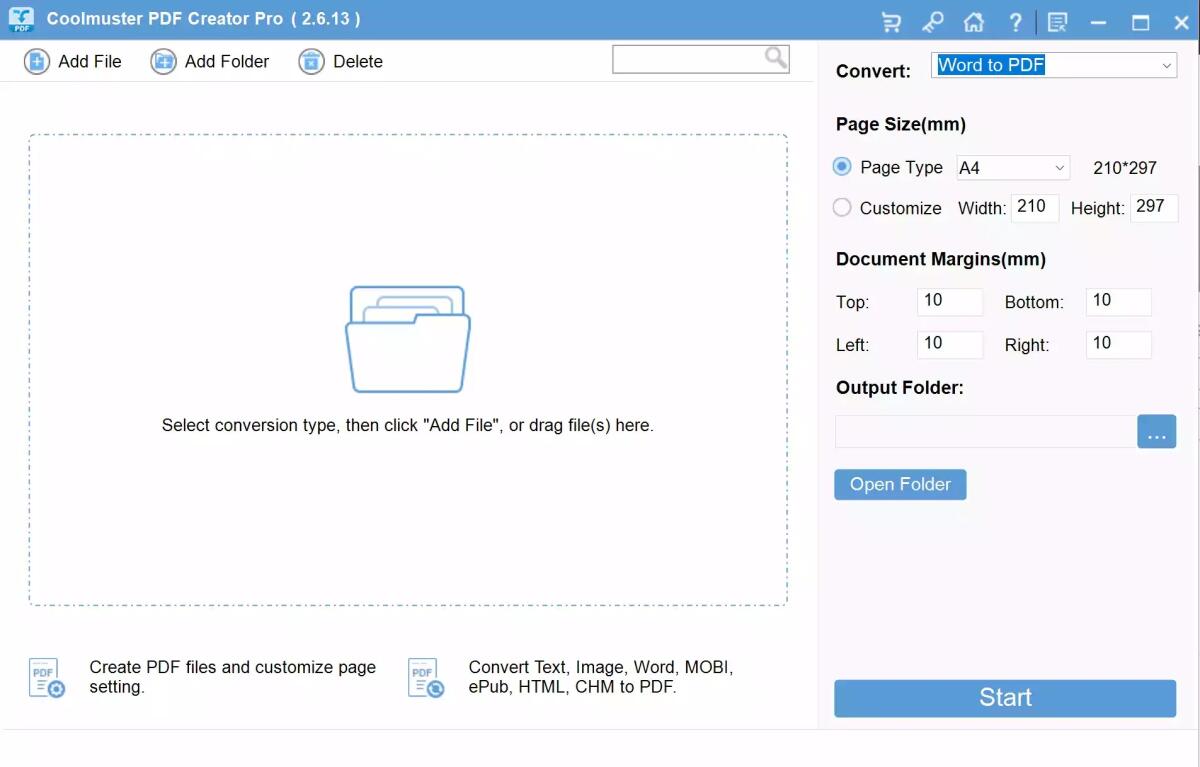
Task: Open the question mark help icon
Action: pyautogui.click(x=1016, y=21)
